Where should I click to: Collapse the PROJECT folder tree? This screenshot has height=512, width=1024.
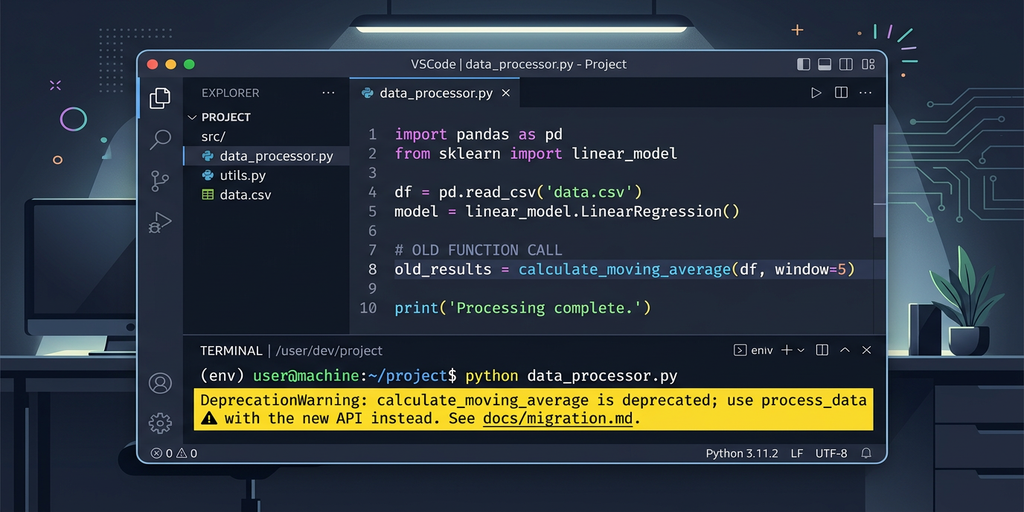coord(226,117)
